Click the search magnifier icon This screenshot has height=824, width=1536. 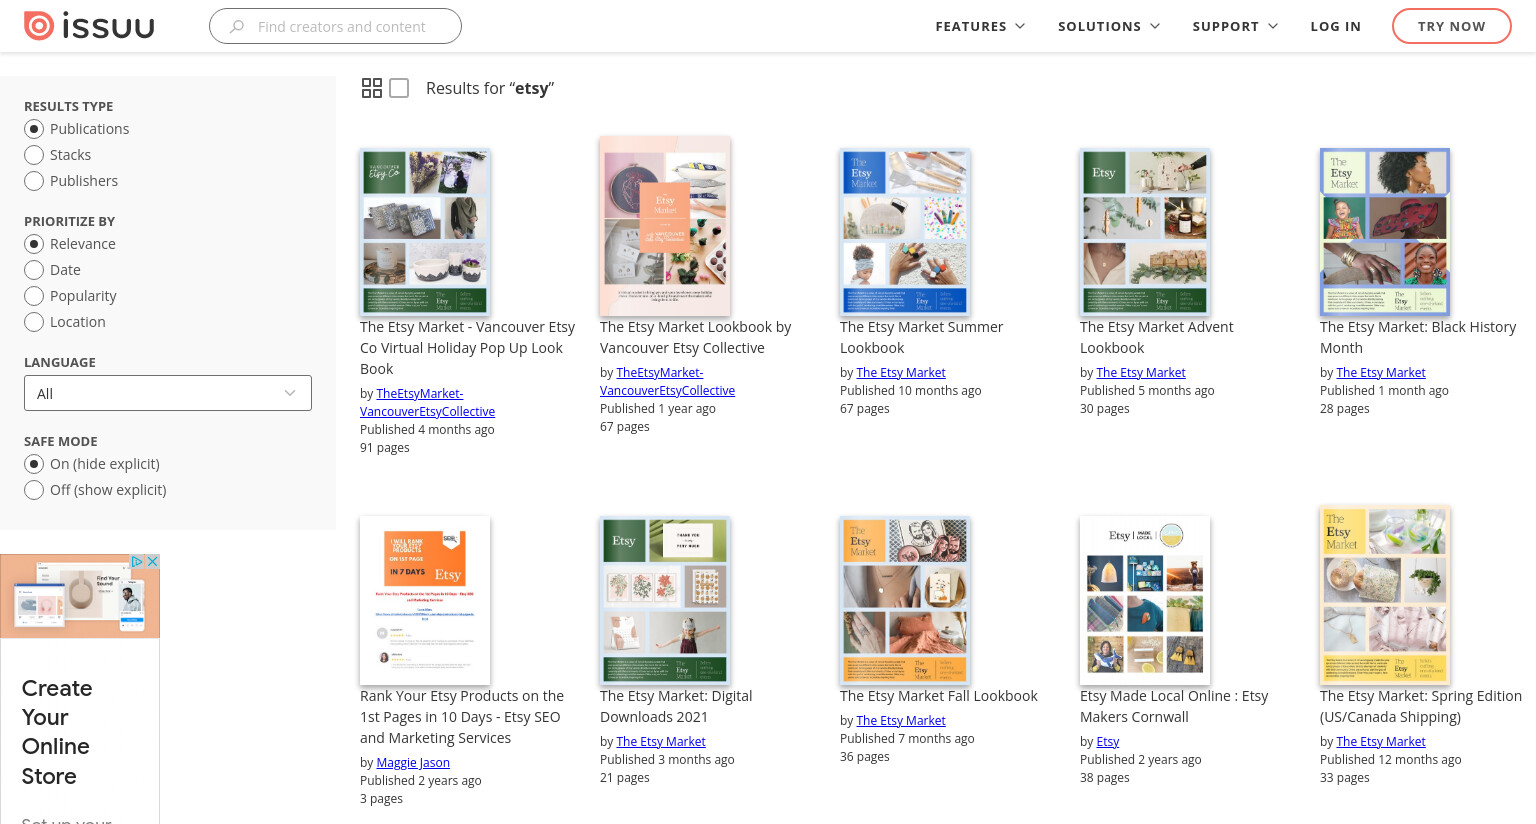tap(237, 27)
